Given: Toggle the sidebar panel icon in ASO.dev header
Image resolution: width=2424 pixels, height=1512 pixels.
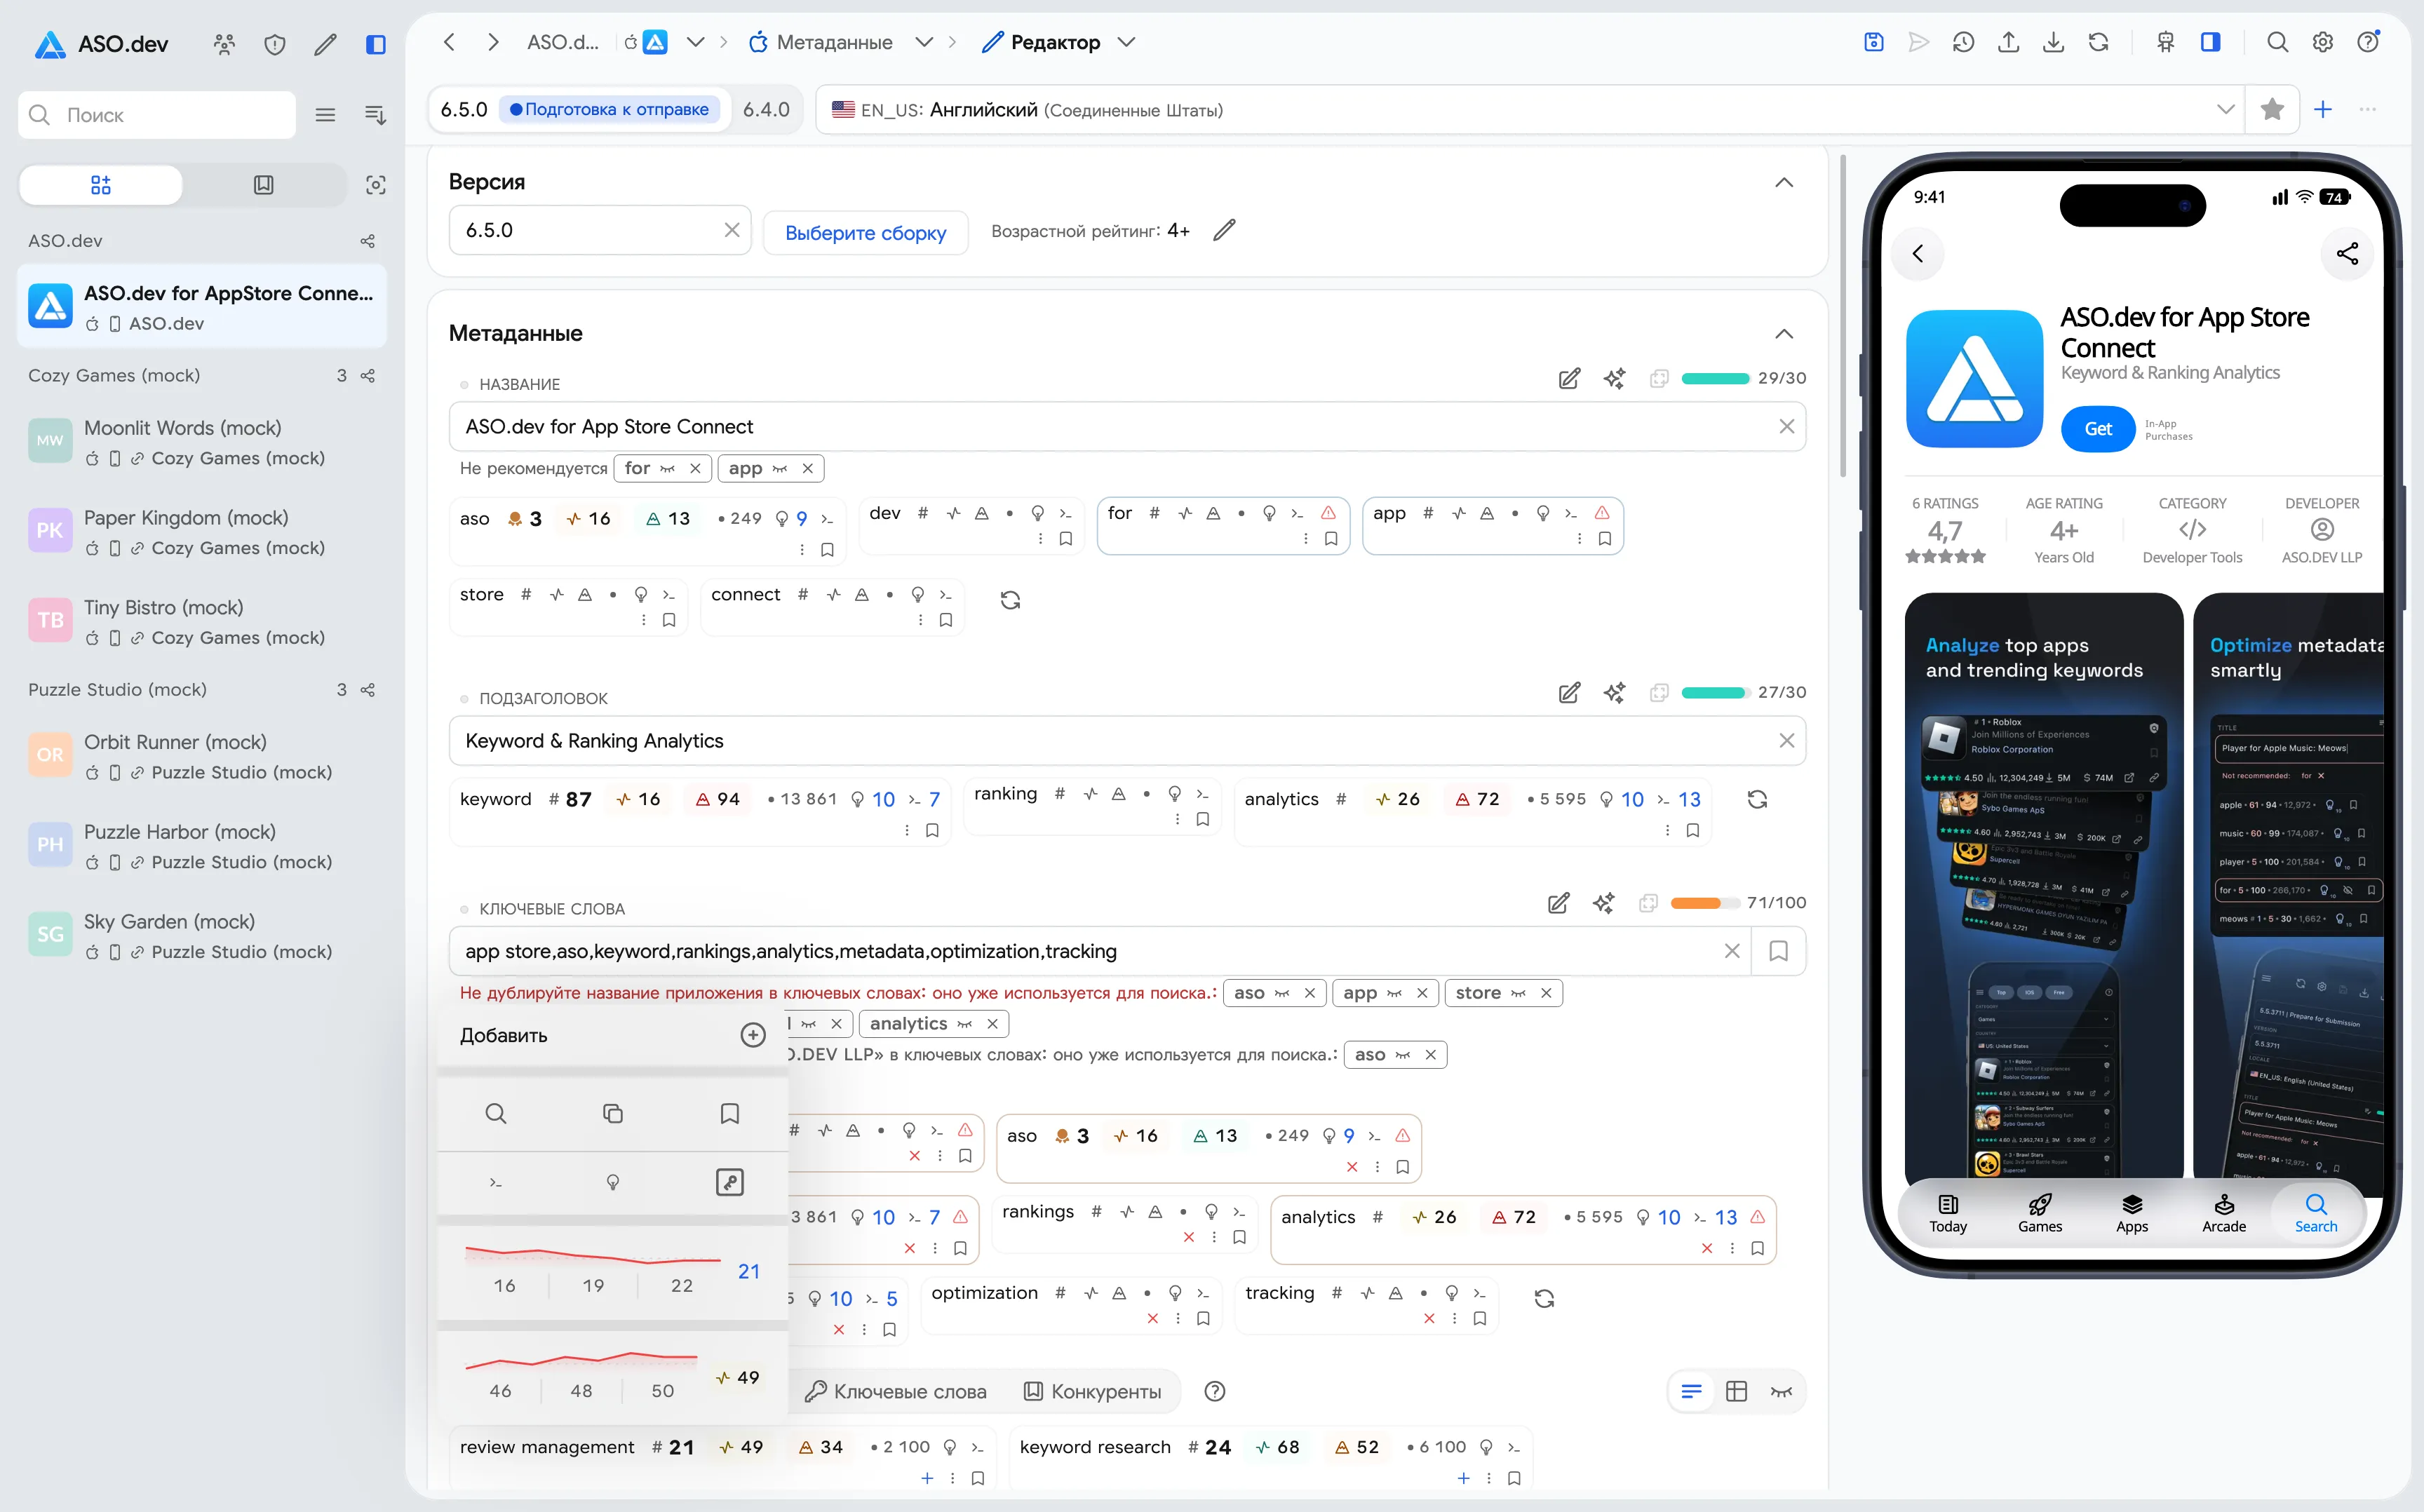Looking at the screenshot, I should (x=376, y=44).
